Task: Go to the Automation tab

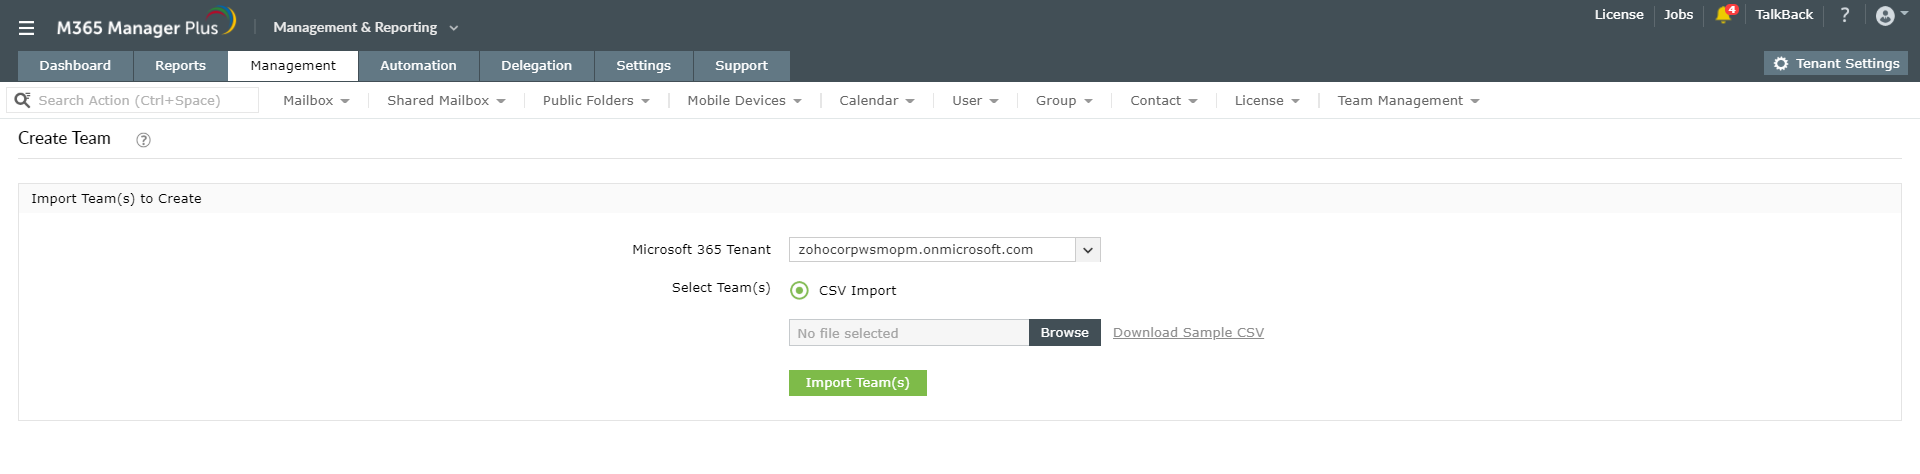Action: (418, 66)
